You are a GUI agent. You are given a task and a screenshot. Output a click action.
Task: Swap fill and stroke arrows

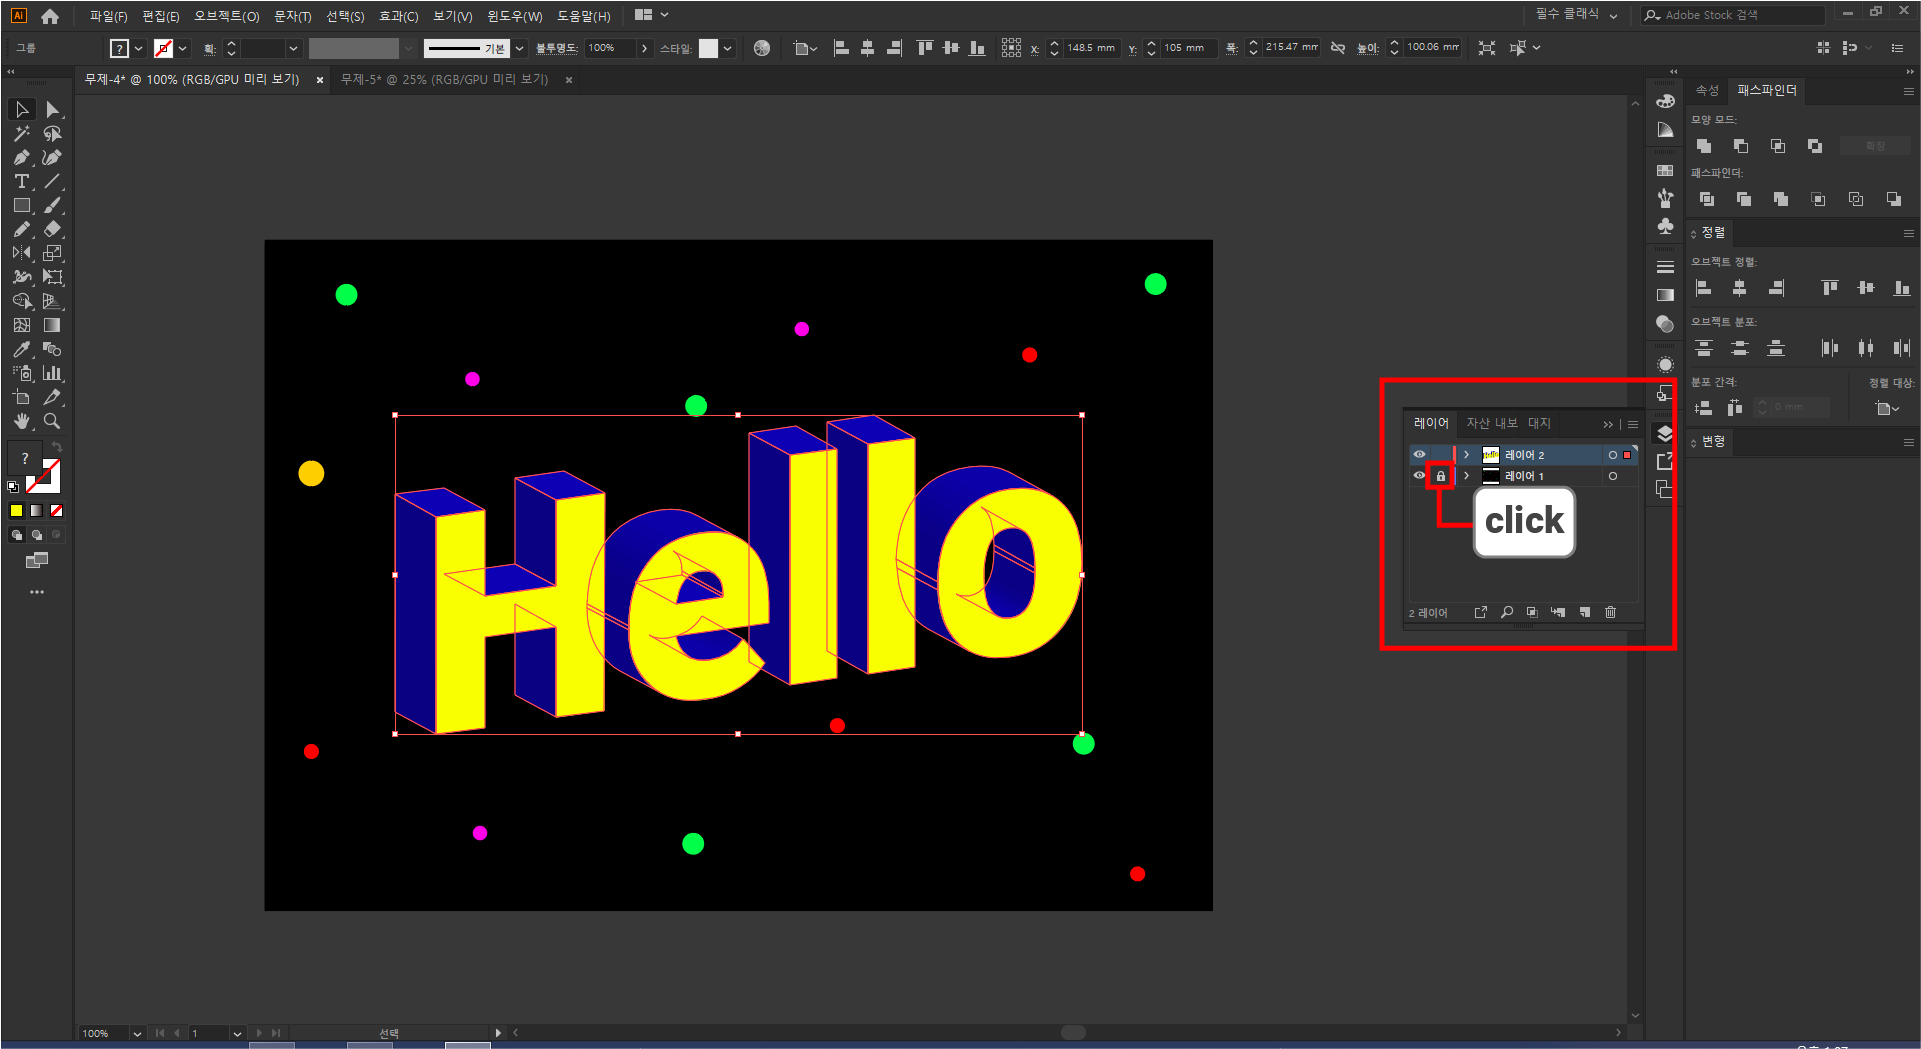[57, 447]
